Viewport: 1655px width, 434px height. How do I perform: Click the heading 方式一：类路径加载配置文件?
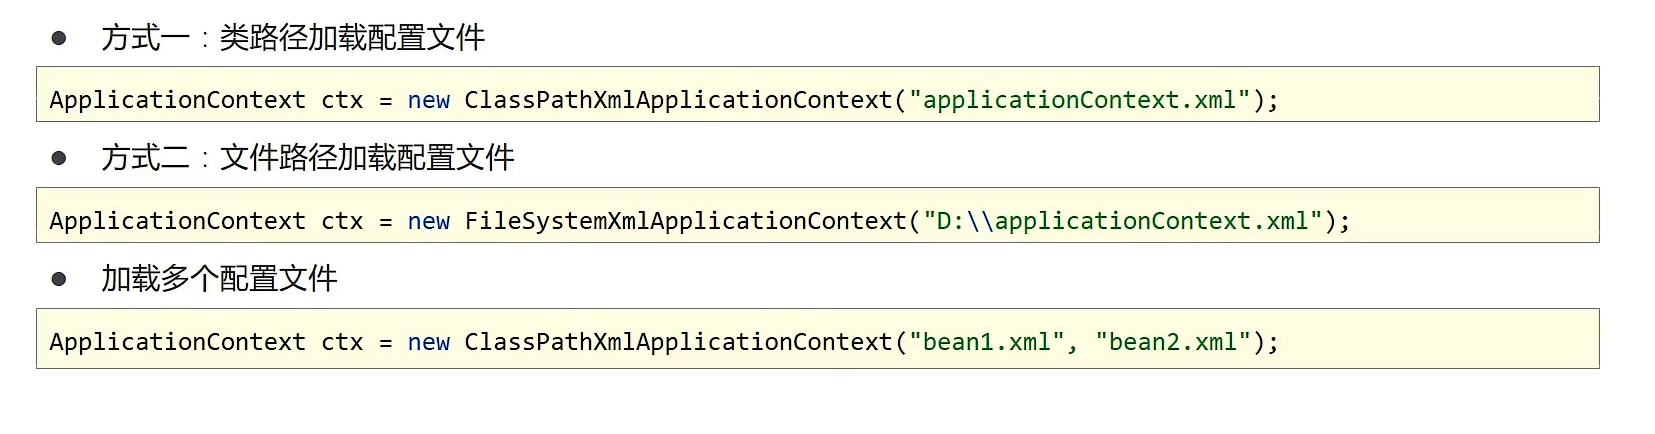(293, 38)
